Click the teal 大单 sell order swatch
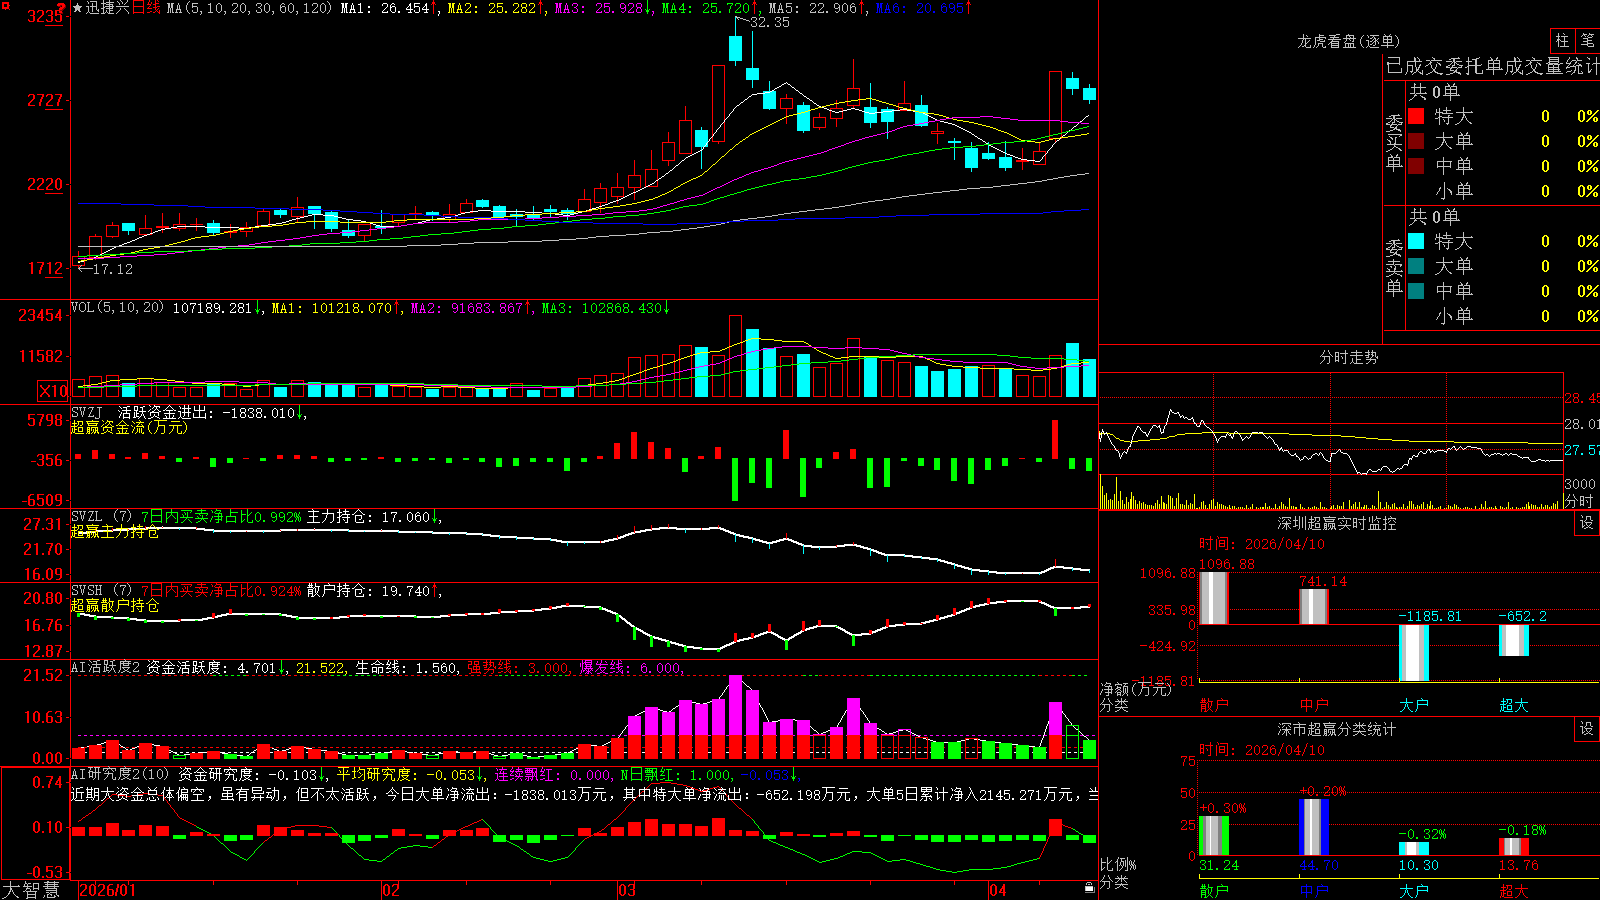Image resolution: width=1600 pixels, height=900 pixels. point(1416,266)
